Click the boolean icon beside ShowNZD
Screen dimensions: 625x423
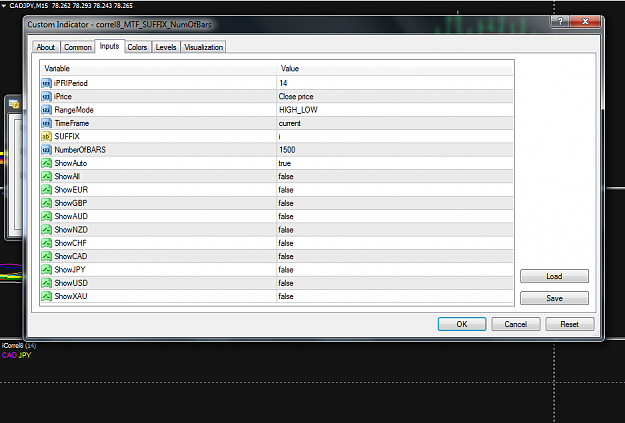47,230
